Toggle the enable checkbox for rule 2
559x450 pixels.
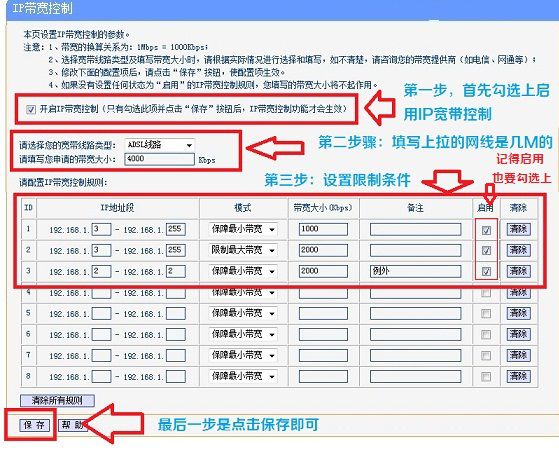[486, 251]
